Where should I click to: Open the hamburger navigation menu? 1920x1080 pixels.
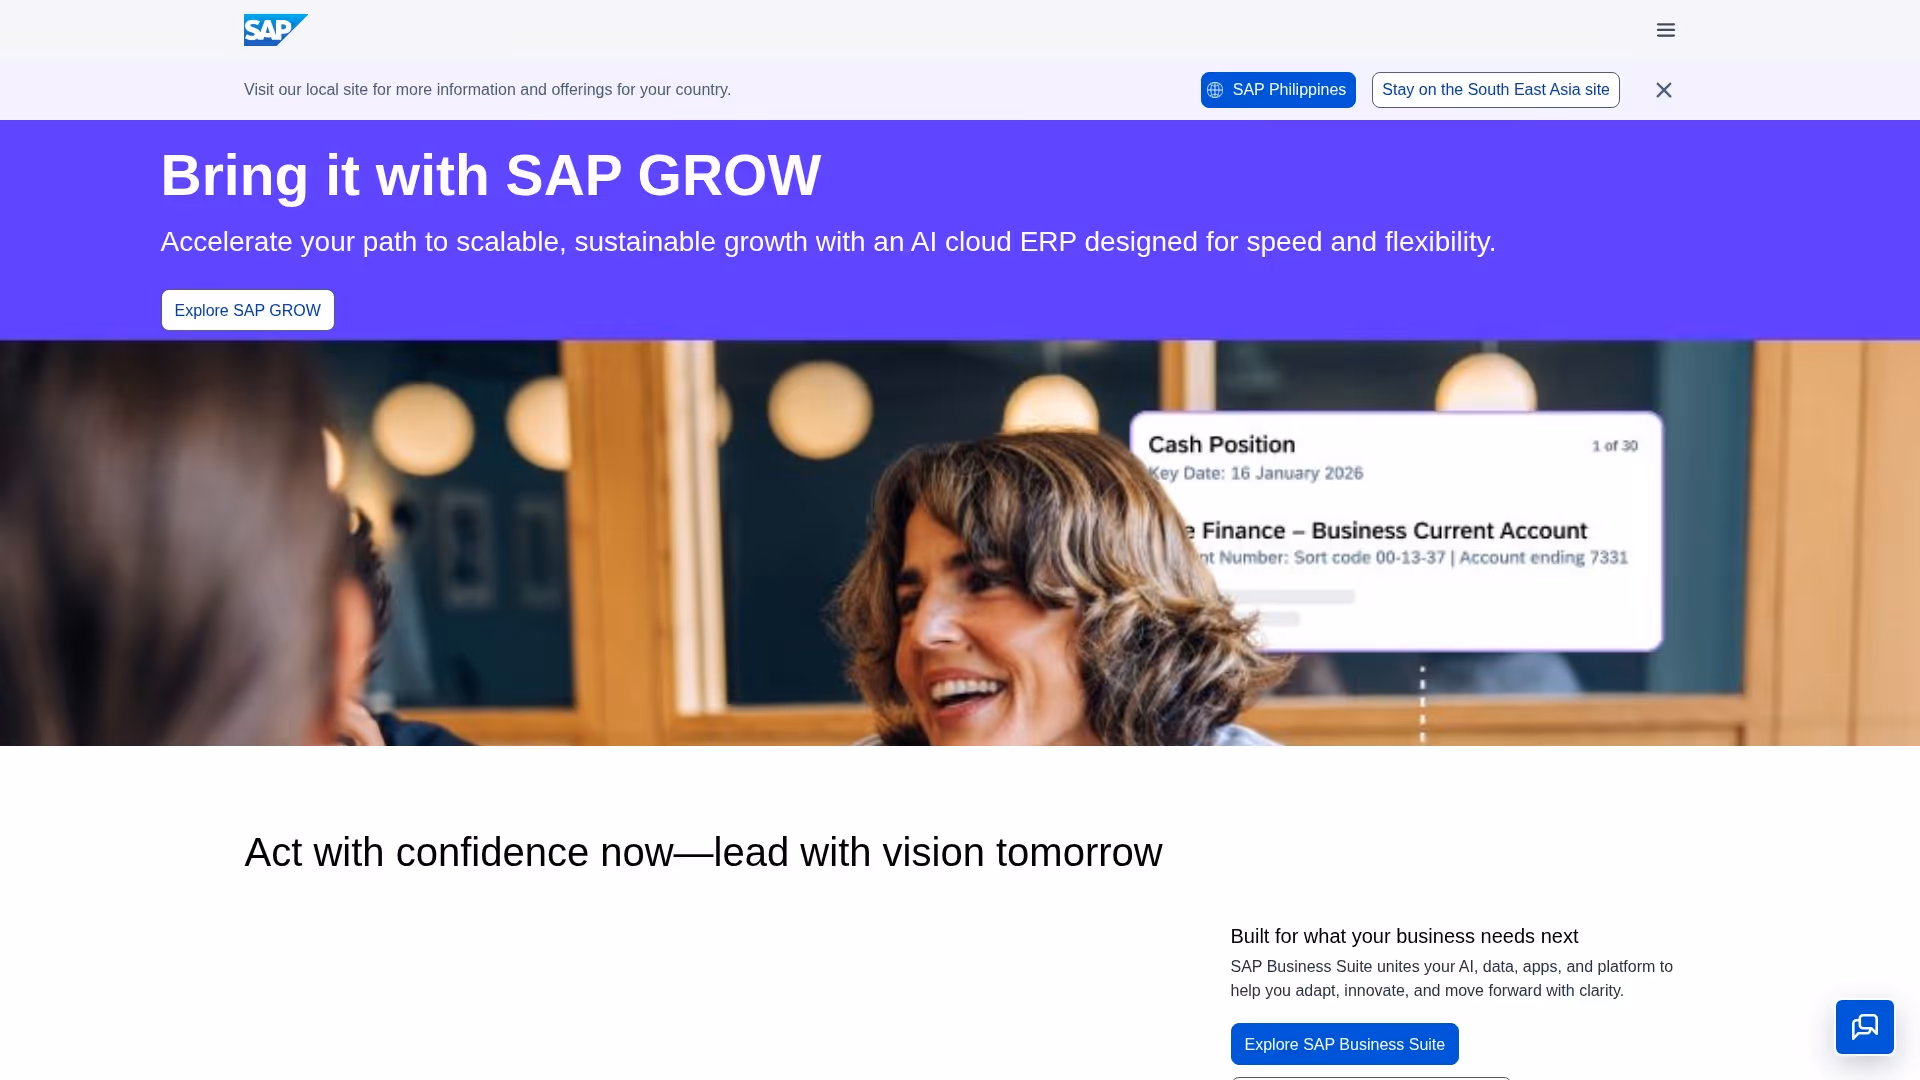1665,30
